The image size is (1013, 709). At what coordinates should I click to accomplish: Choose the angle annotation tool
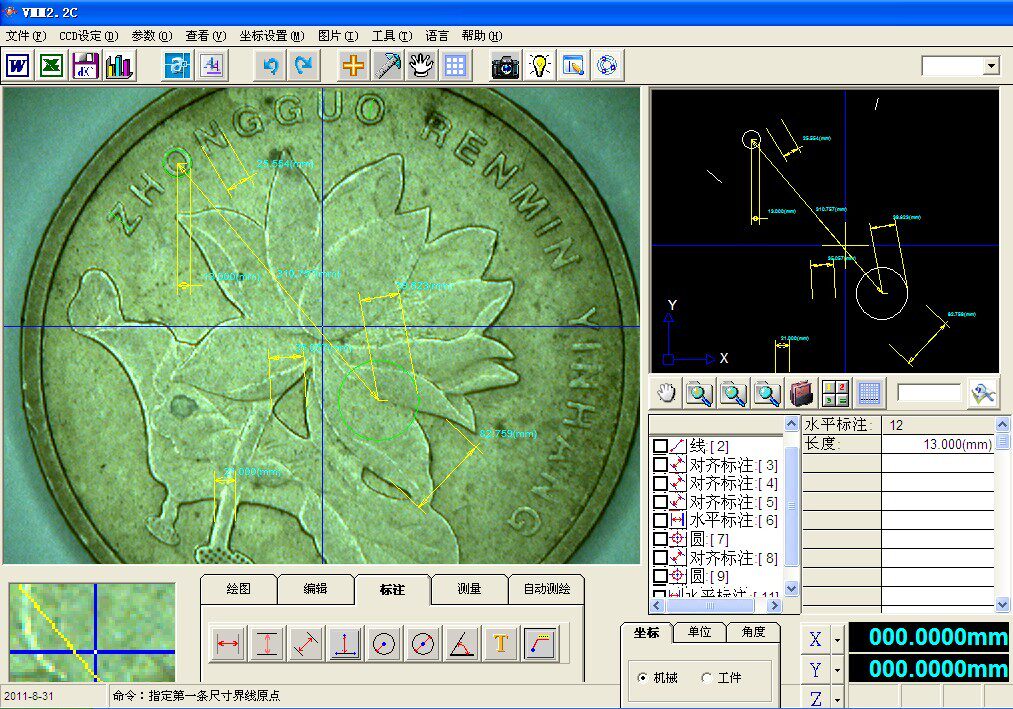click(462, 644)
